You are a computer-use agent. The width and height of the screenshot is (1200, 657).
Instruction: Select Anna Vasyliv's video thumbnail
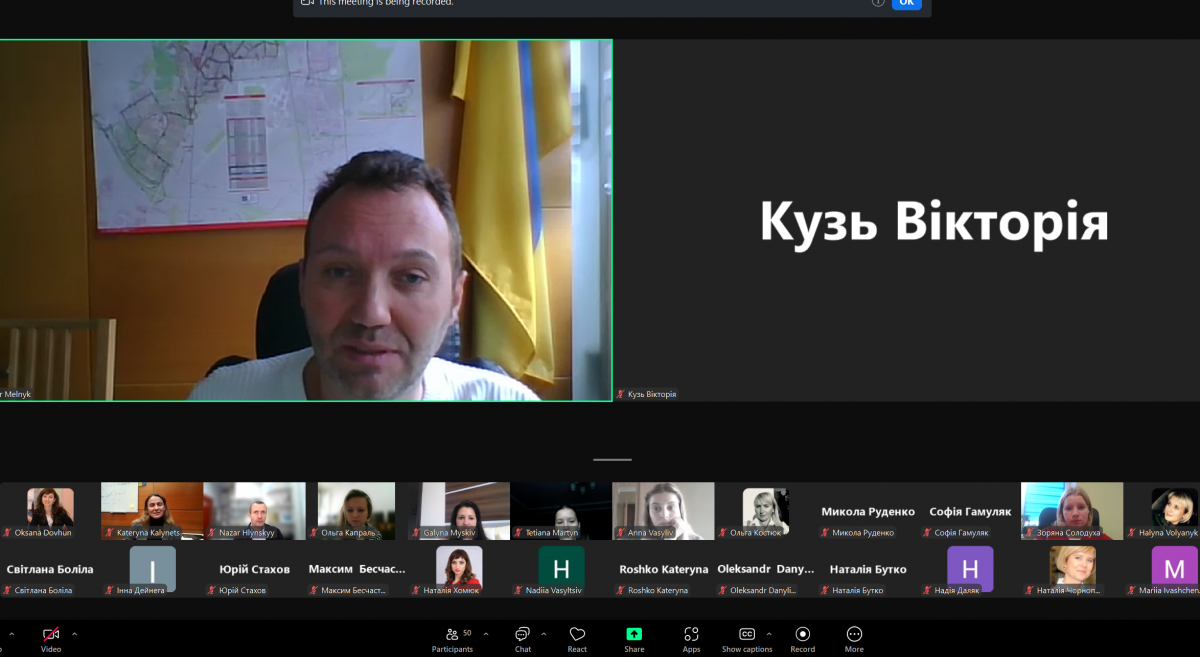pyautogui.click(x=663, y=508)
